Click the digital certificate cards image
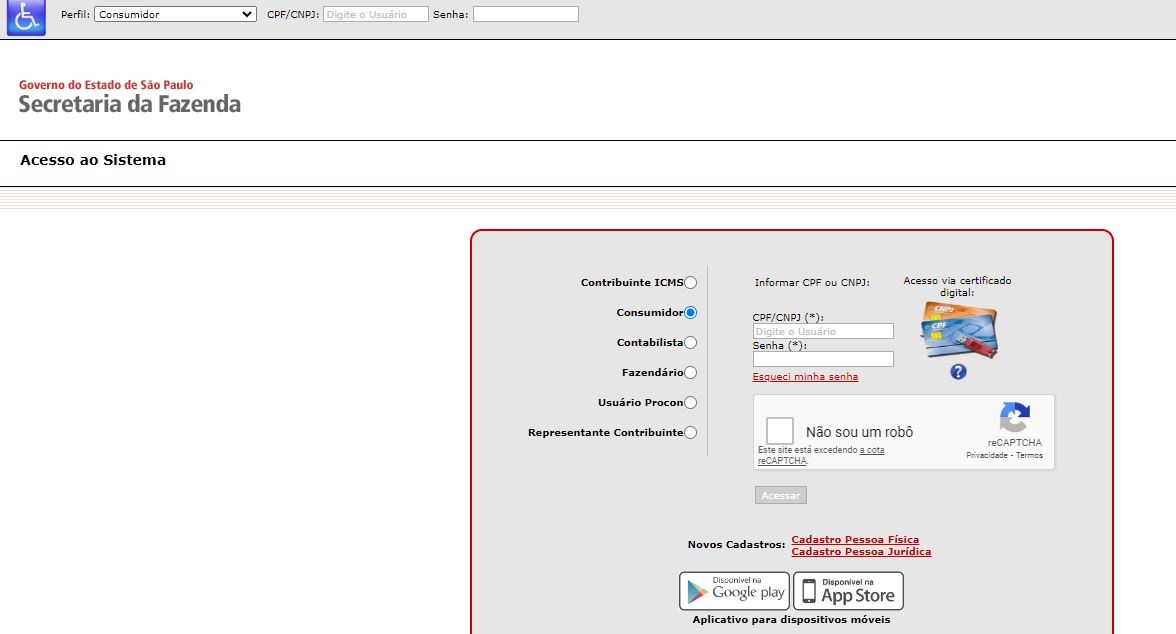1176x634 pixels. 959,330
